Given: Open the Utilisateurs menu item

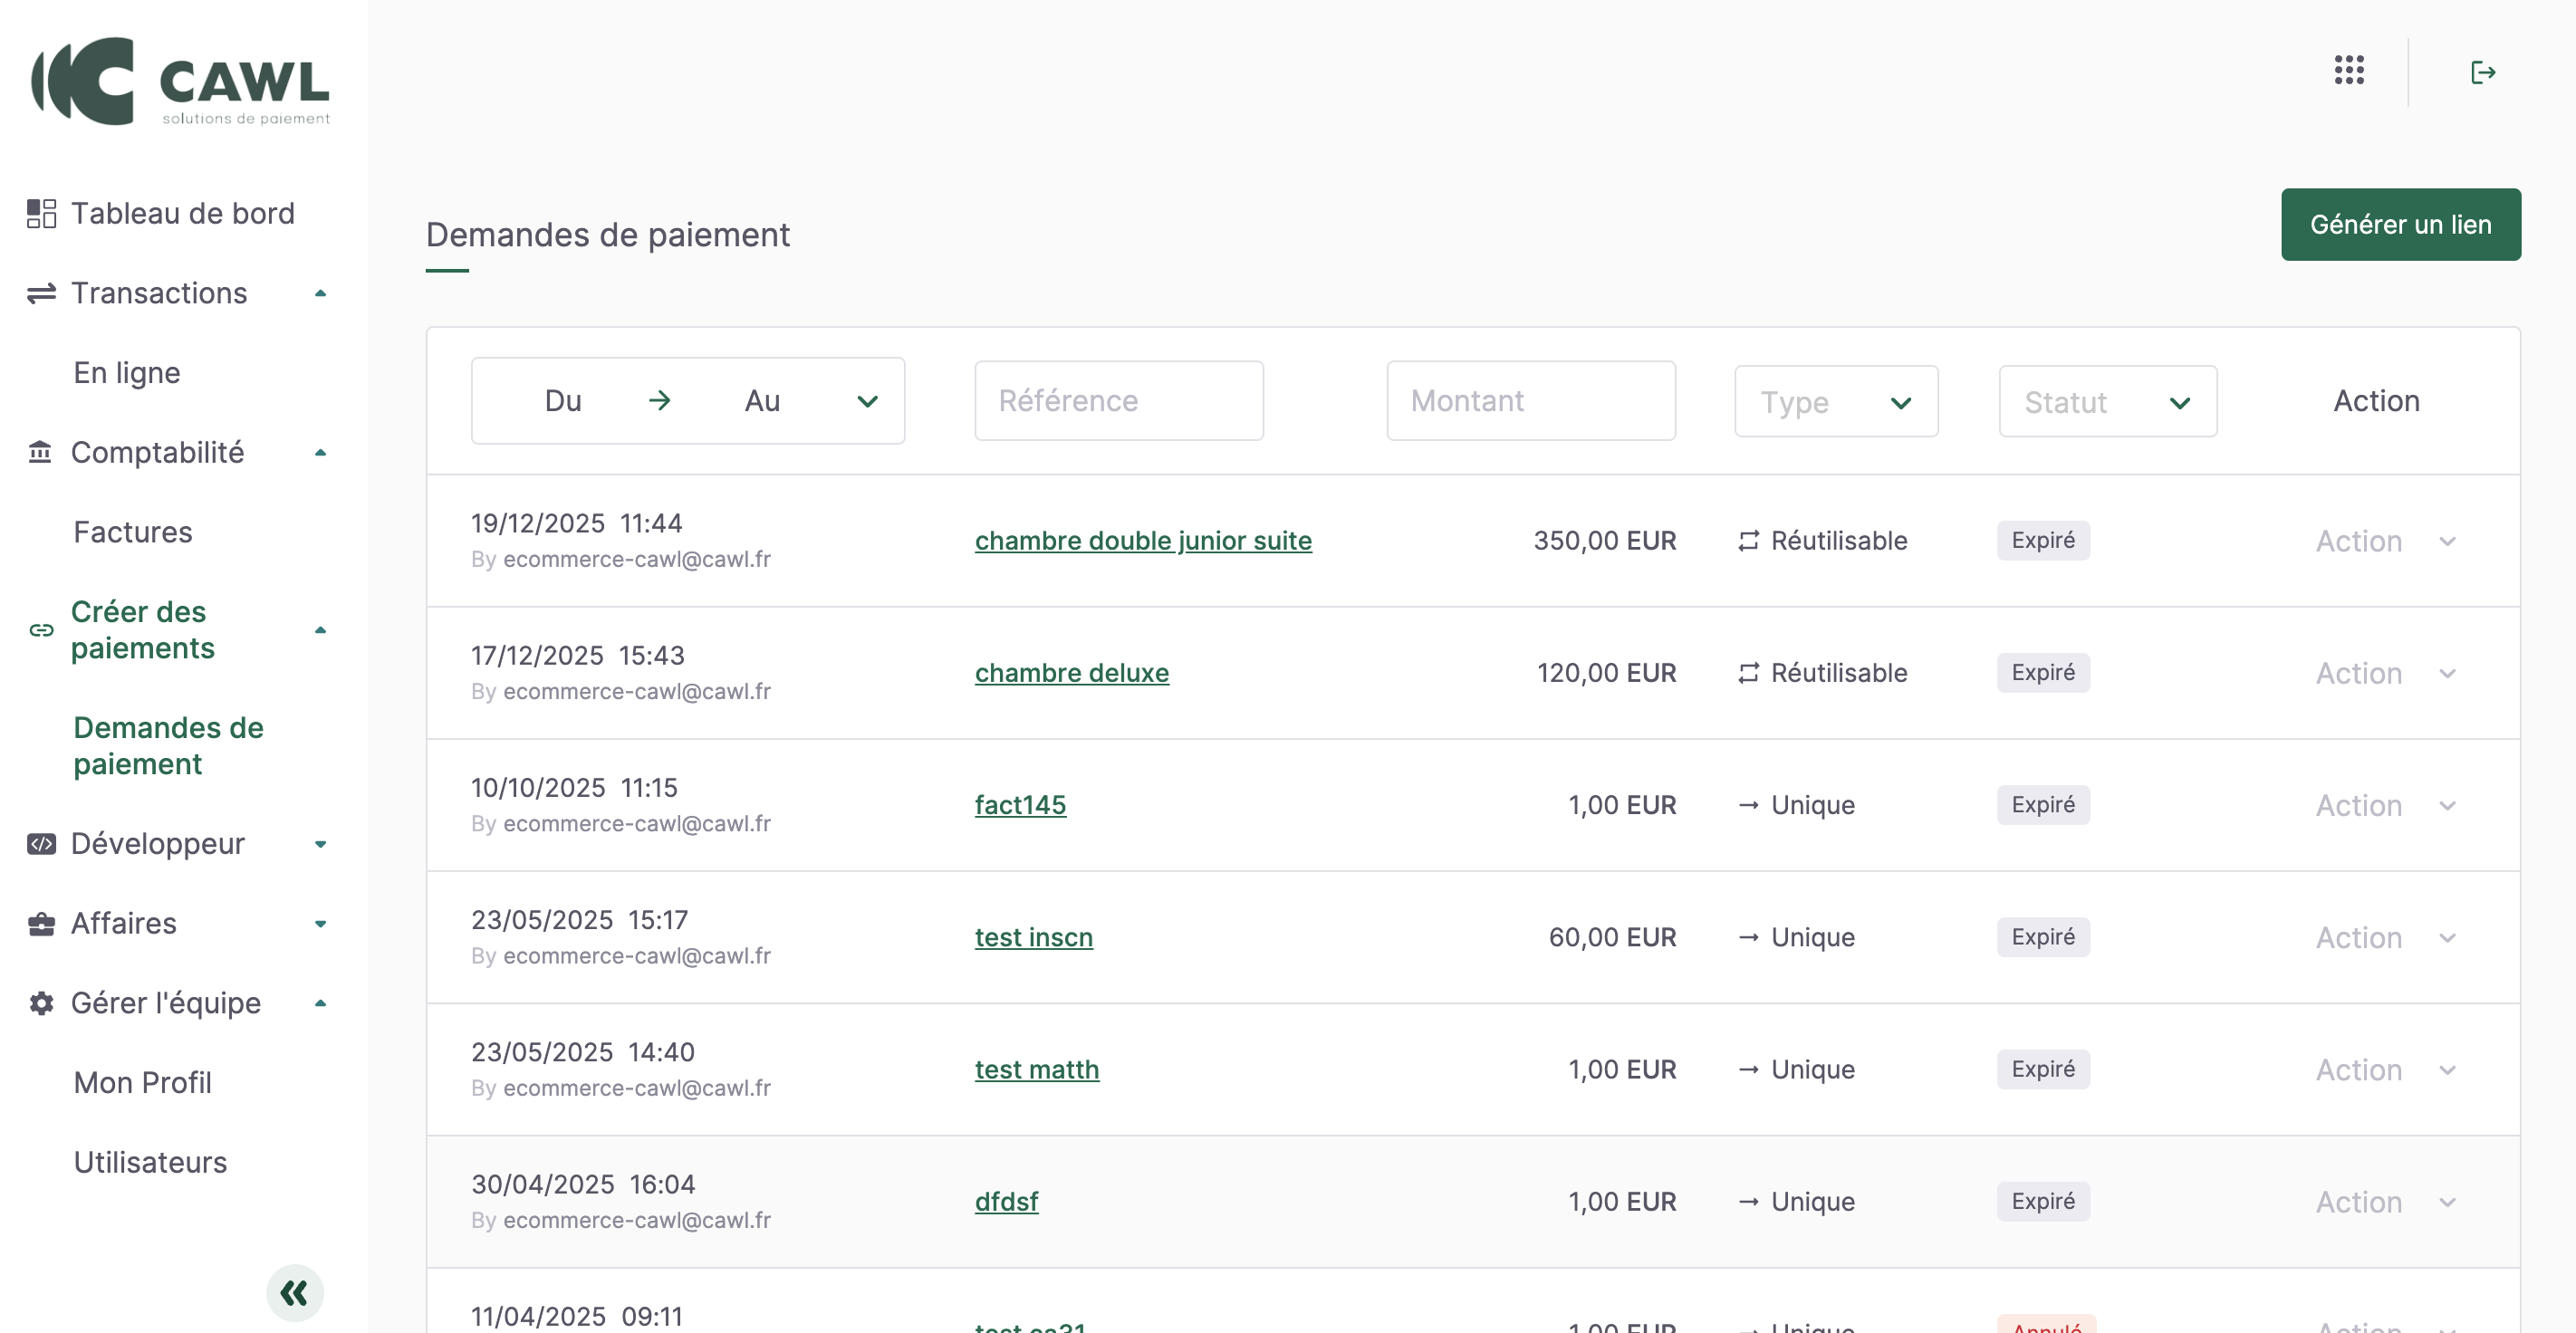Looking at the screenshot, I should point(150,1162).
